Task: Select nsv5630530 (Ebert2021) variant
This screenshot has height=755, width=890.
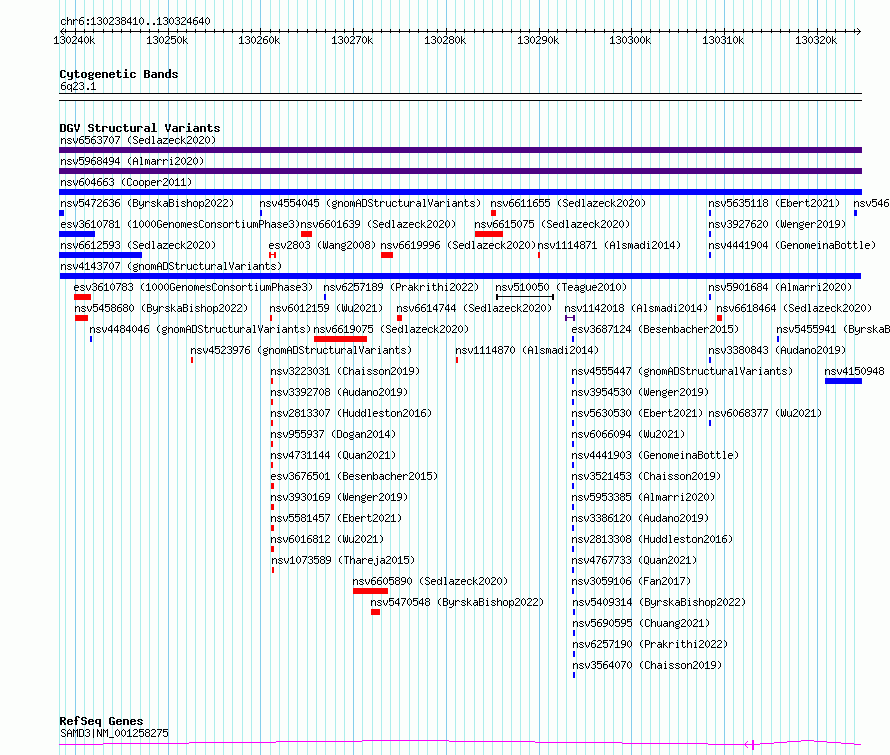Action: [x=637, y=413]
